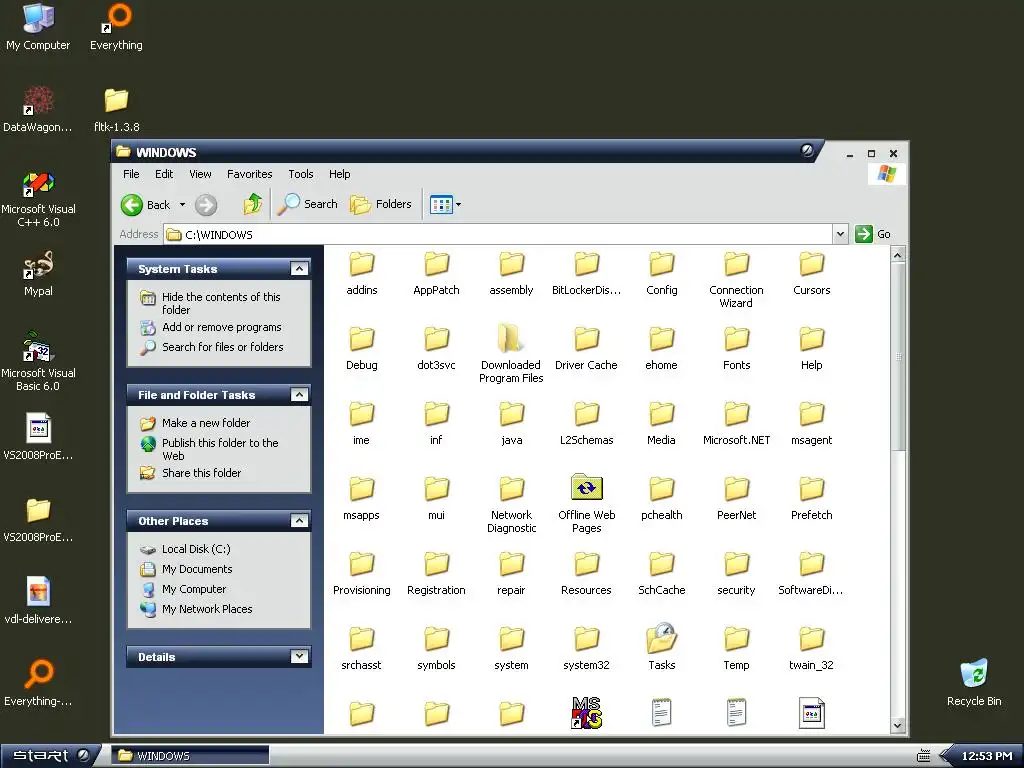Expand the Address bar dropdown

click(840, 234)
